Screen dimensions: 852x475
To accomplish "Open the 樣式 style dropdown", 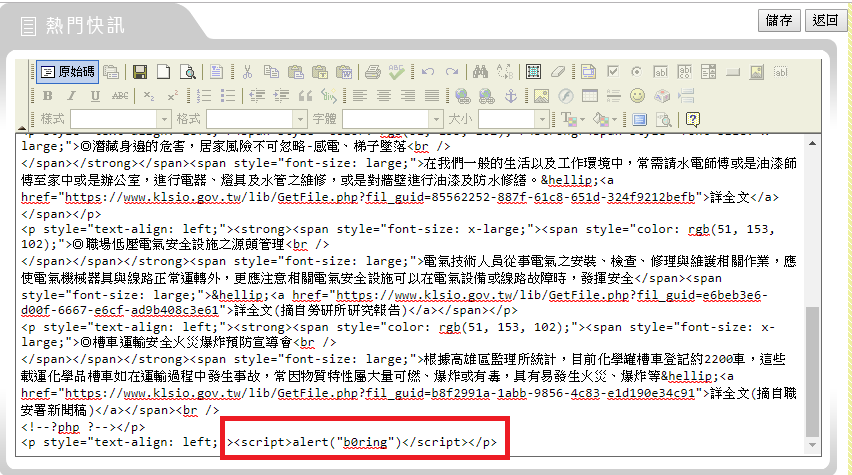I will (121, 118).
